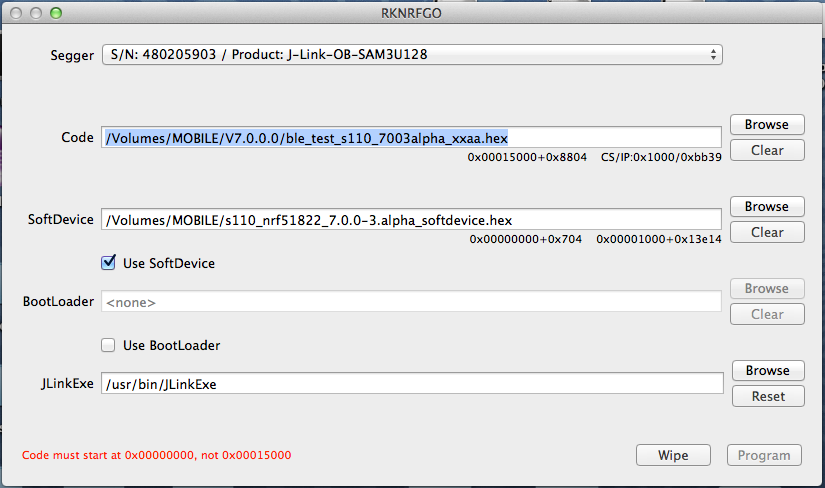The height and width of the screenshot is (488, 825).
Task: Uncheck the Use SoftDevice checkbox
Action: (108, 262)
